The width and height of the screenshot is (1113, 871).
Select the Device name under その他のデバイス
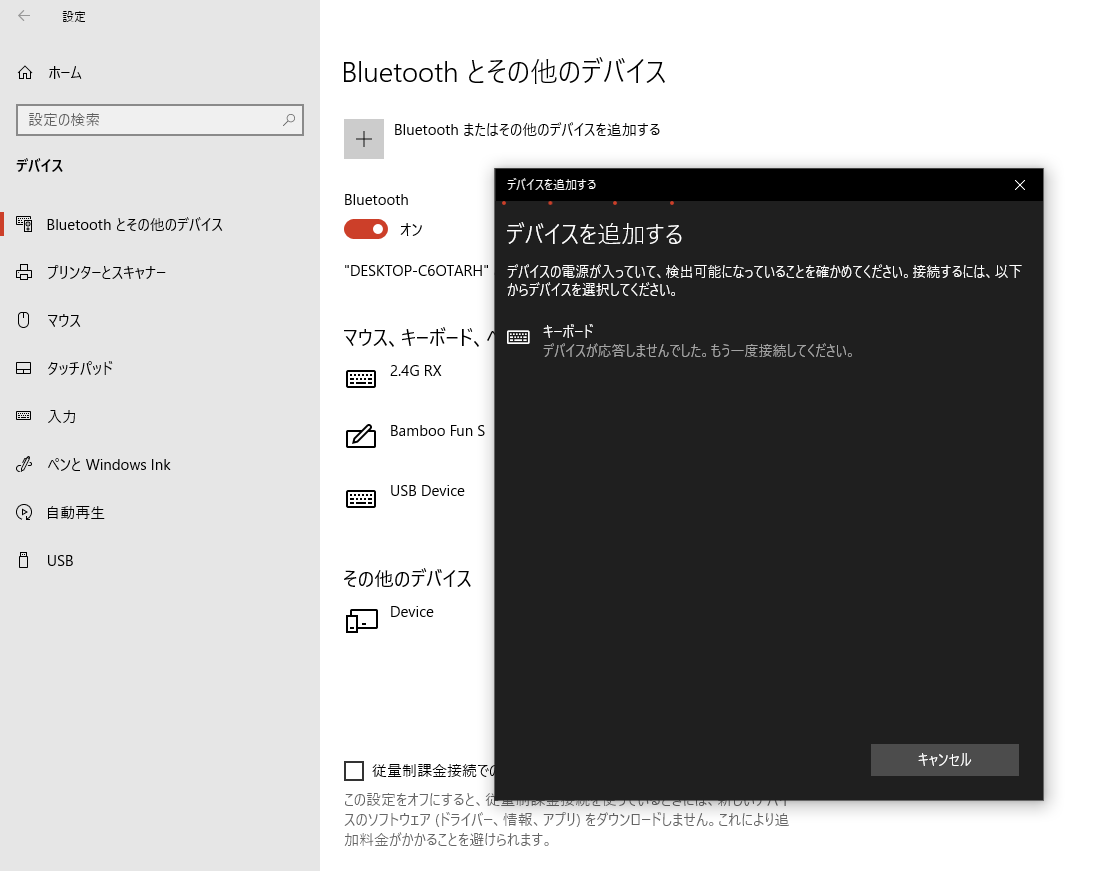click(x=412, y=612)
